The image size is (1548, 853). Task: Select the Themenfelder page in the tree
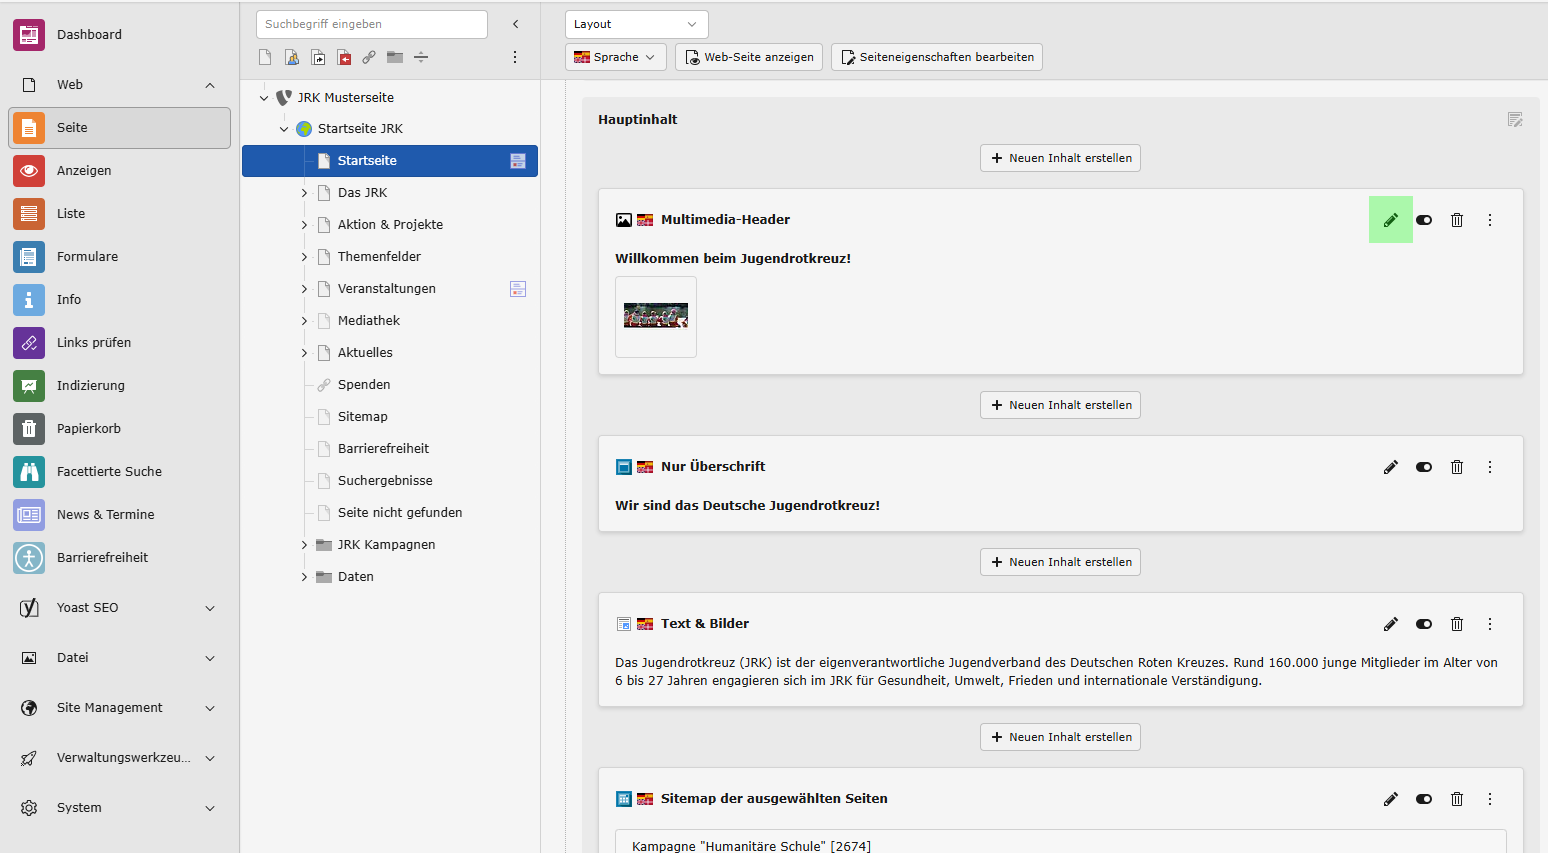point(379,257)
